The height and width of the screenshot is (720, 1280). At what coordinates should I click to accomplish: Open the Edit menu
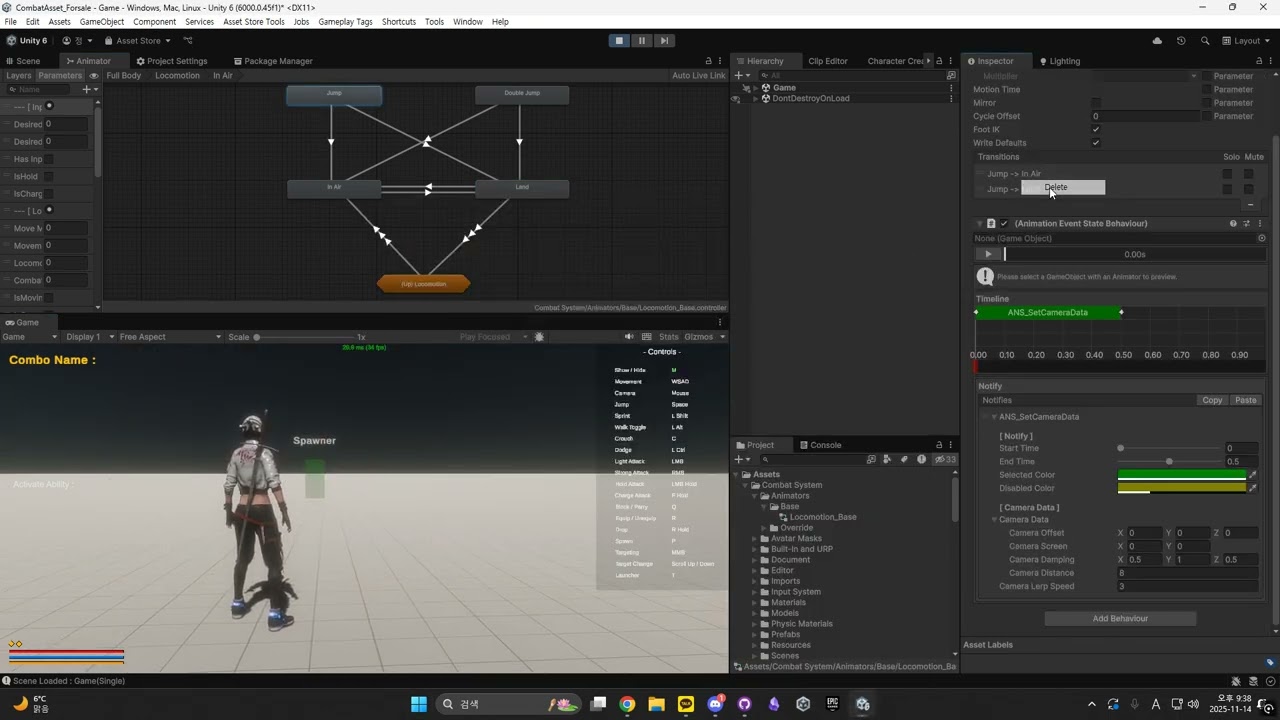(33, 21)
